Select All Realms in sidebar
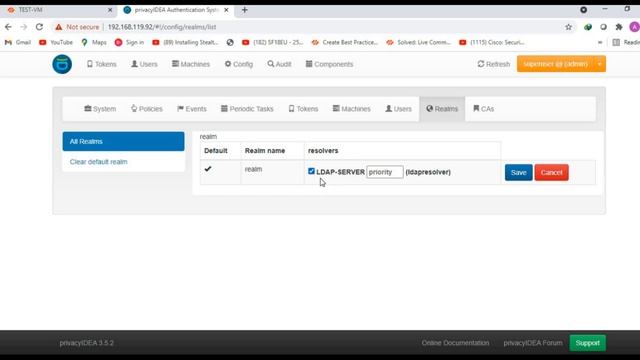This screenshot has width=640, height=360. point(123,141)
